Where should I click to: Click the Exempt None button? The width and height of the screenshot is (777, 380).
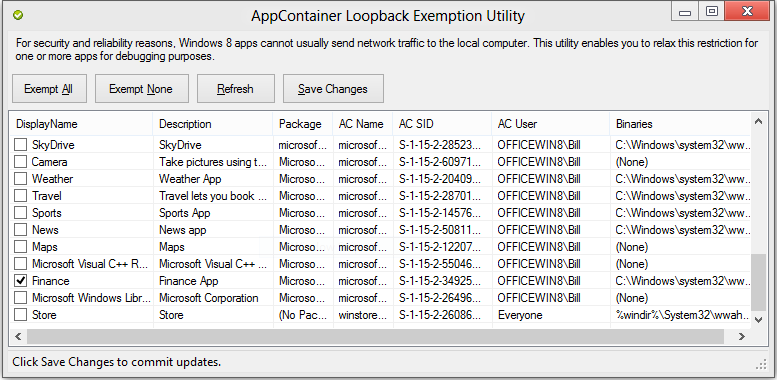click(x=141, y=89)
